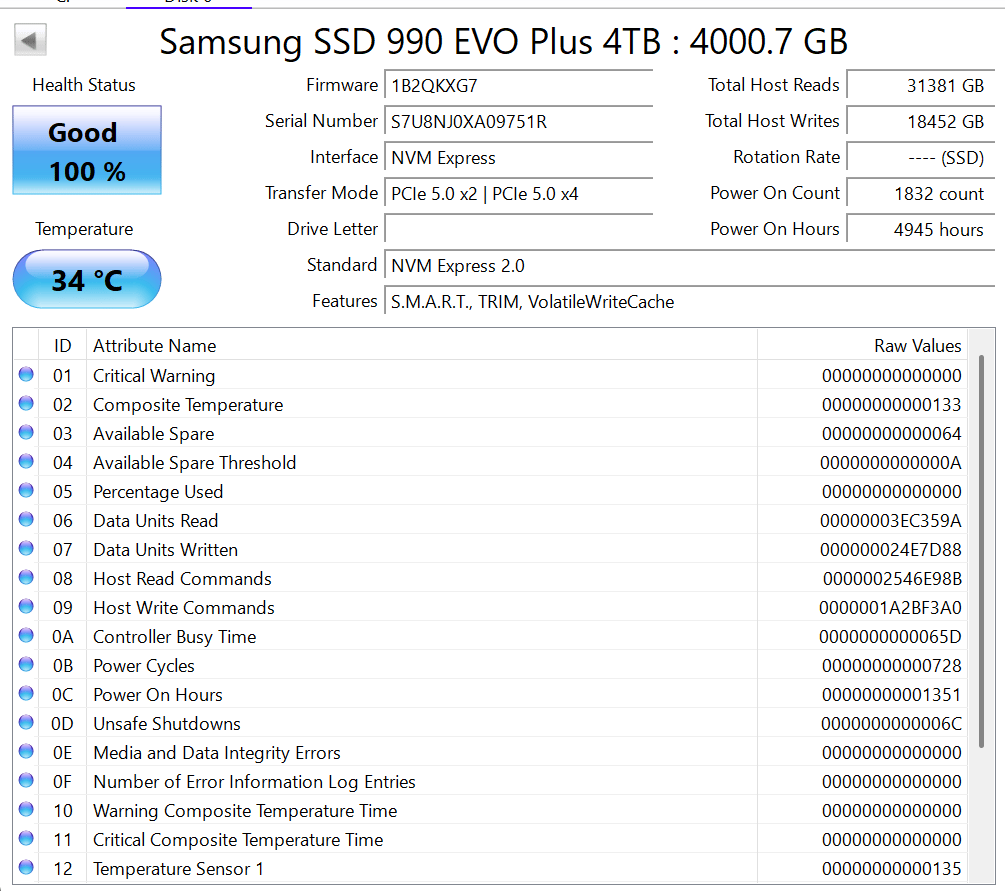Select the Data Units Read attribute name

coord(156,520)
